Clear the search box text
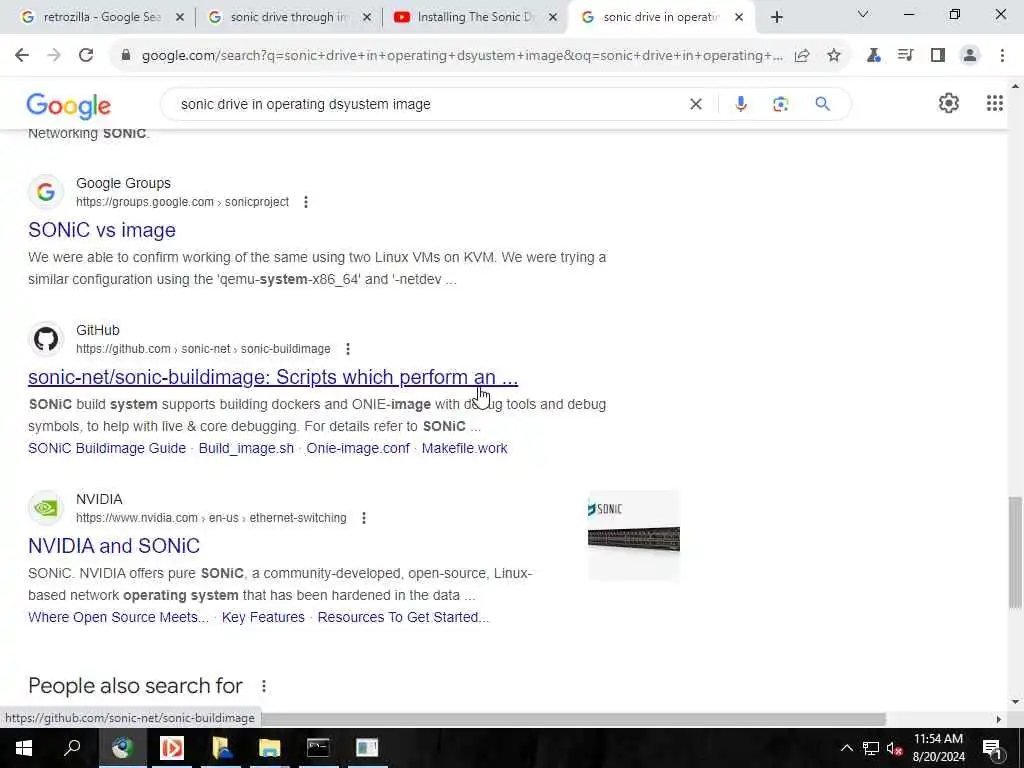Image resolution: width=1024 pixels, height=768 pixels. (x=696, y=104)
